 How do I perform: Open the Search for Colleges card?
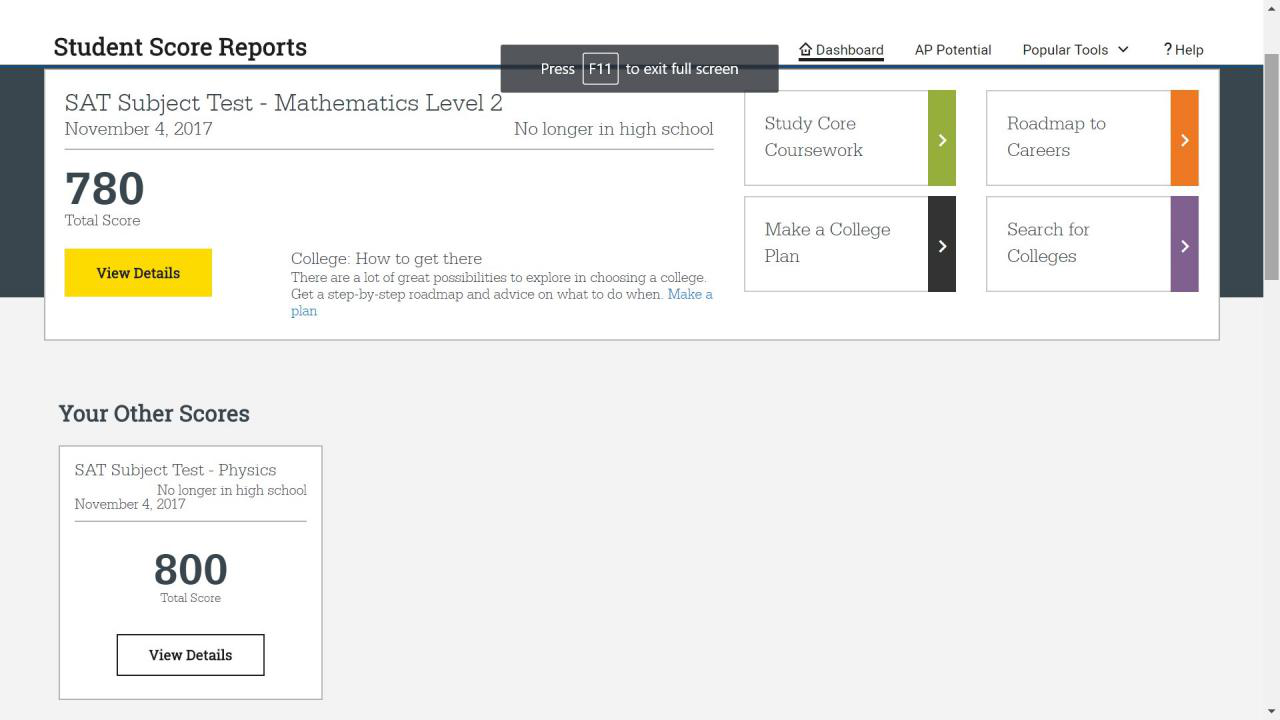1092,244
